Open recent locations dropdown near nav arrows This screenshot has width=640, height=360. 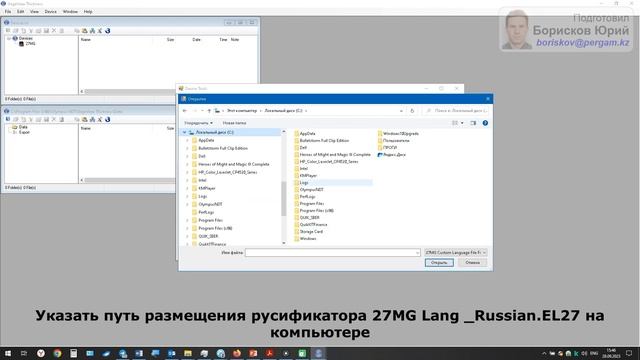click(202, 111)
